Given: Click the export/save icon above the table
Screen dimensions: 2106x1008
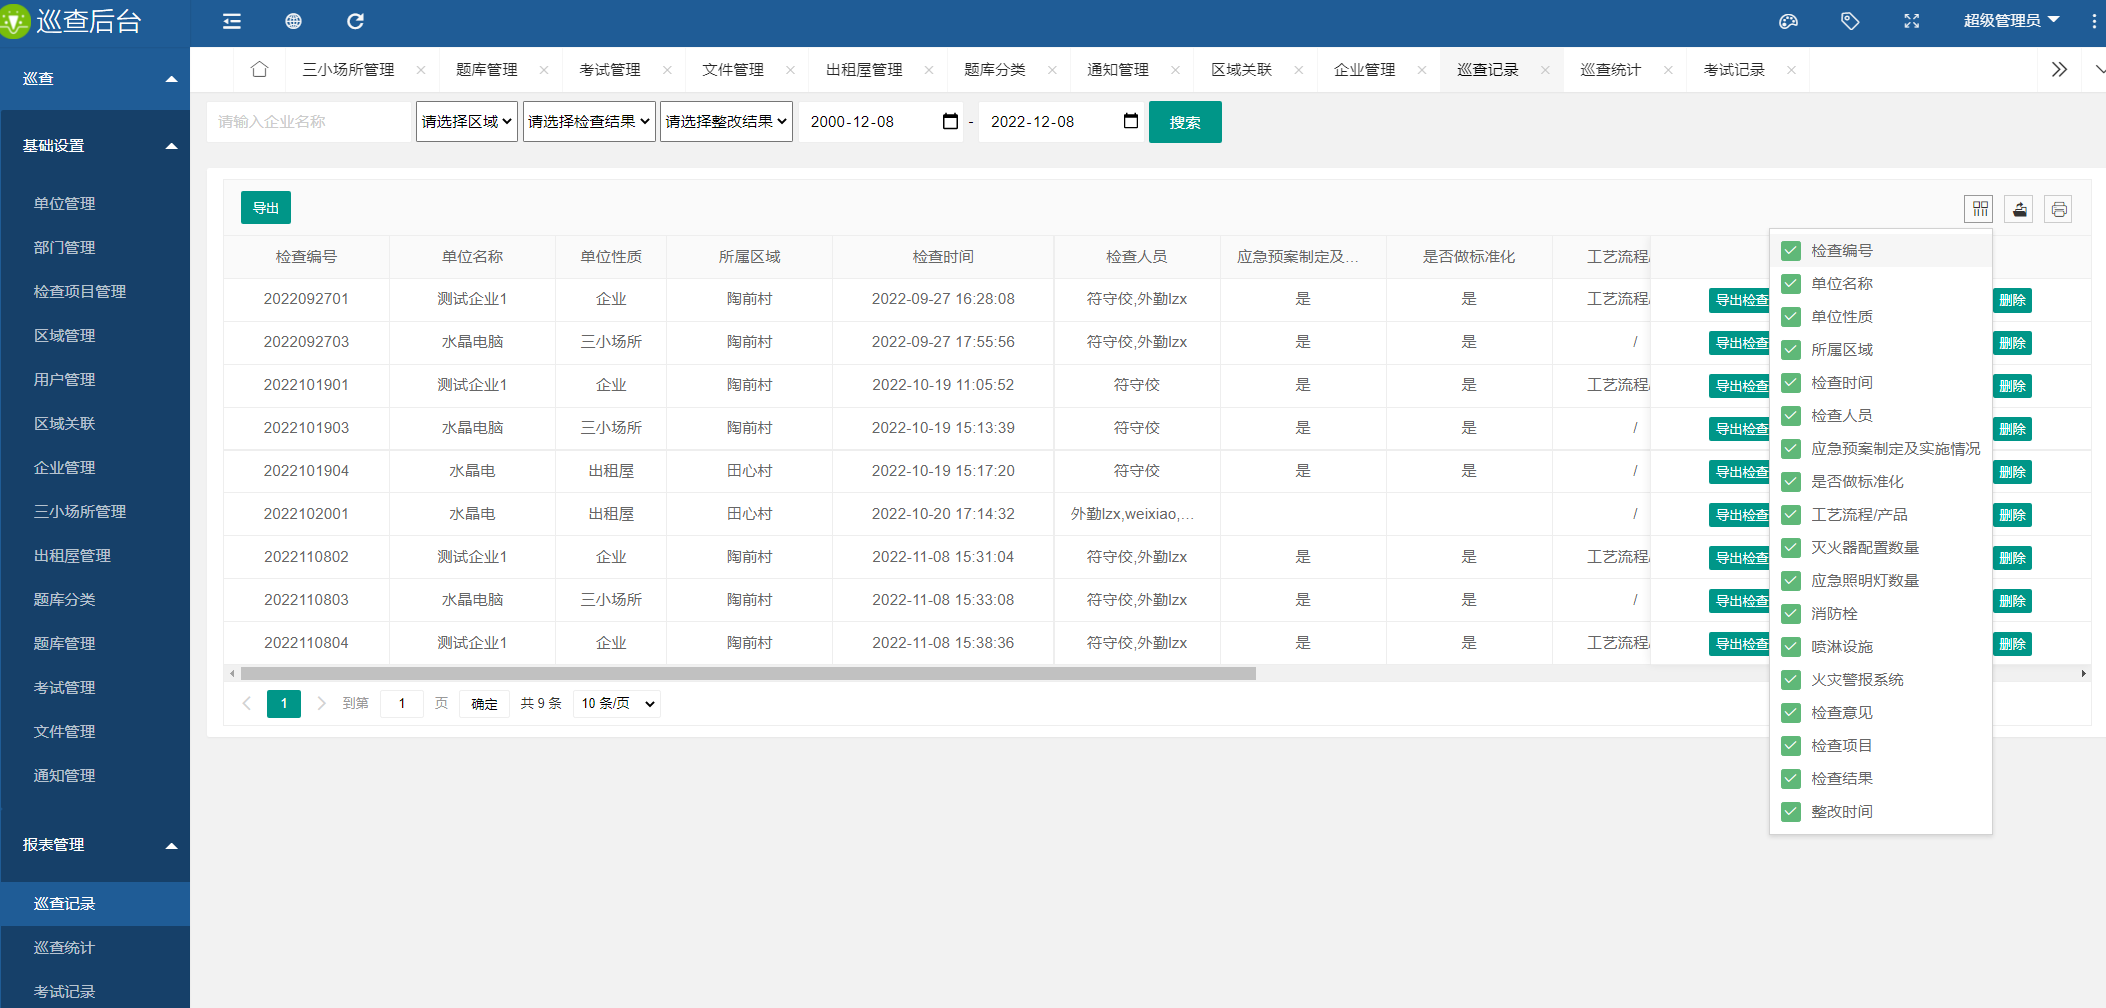Looking at the screenshot, I should pos(2018,209).
